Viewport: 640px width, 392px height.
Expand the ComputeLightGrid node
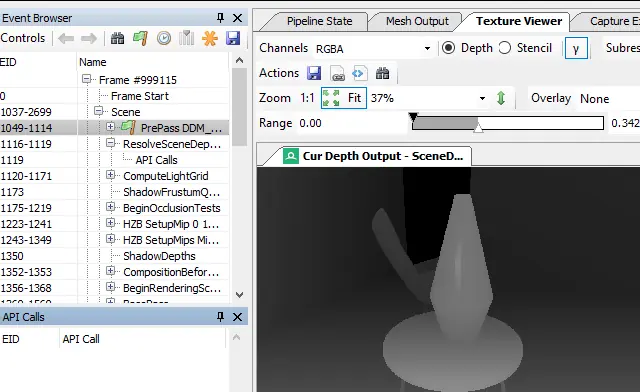[x=110, y=175]
